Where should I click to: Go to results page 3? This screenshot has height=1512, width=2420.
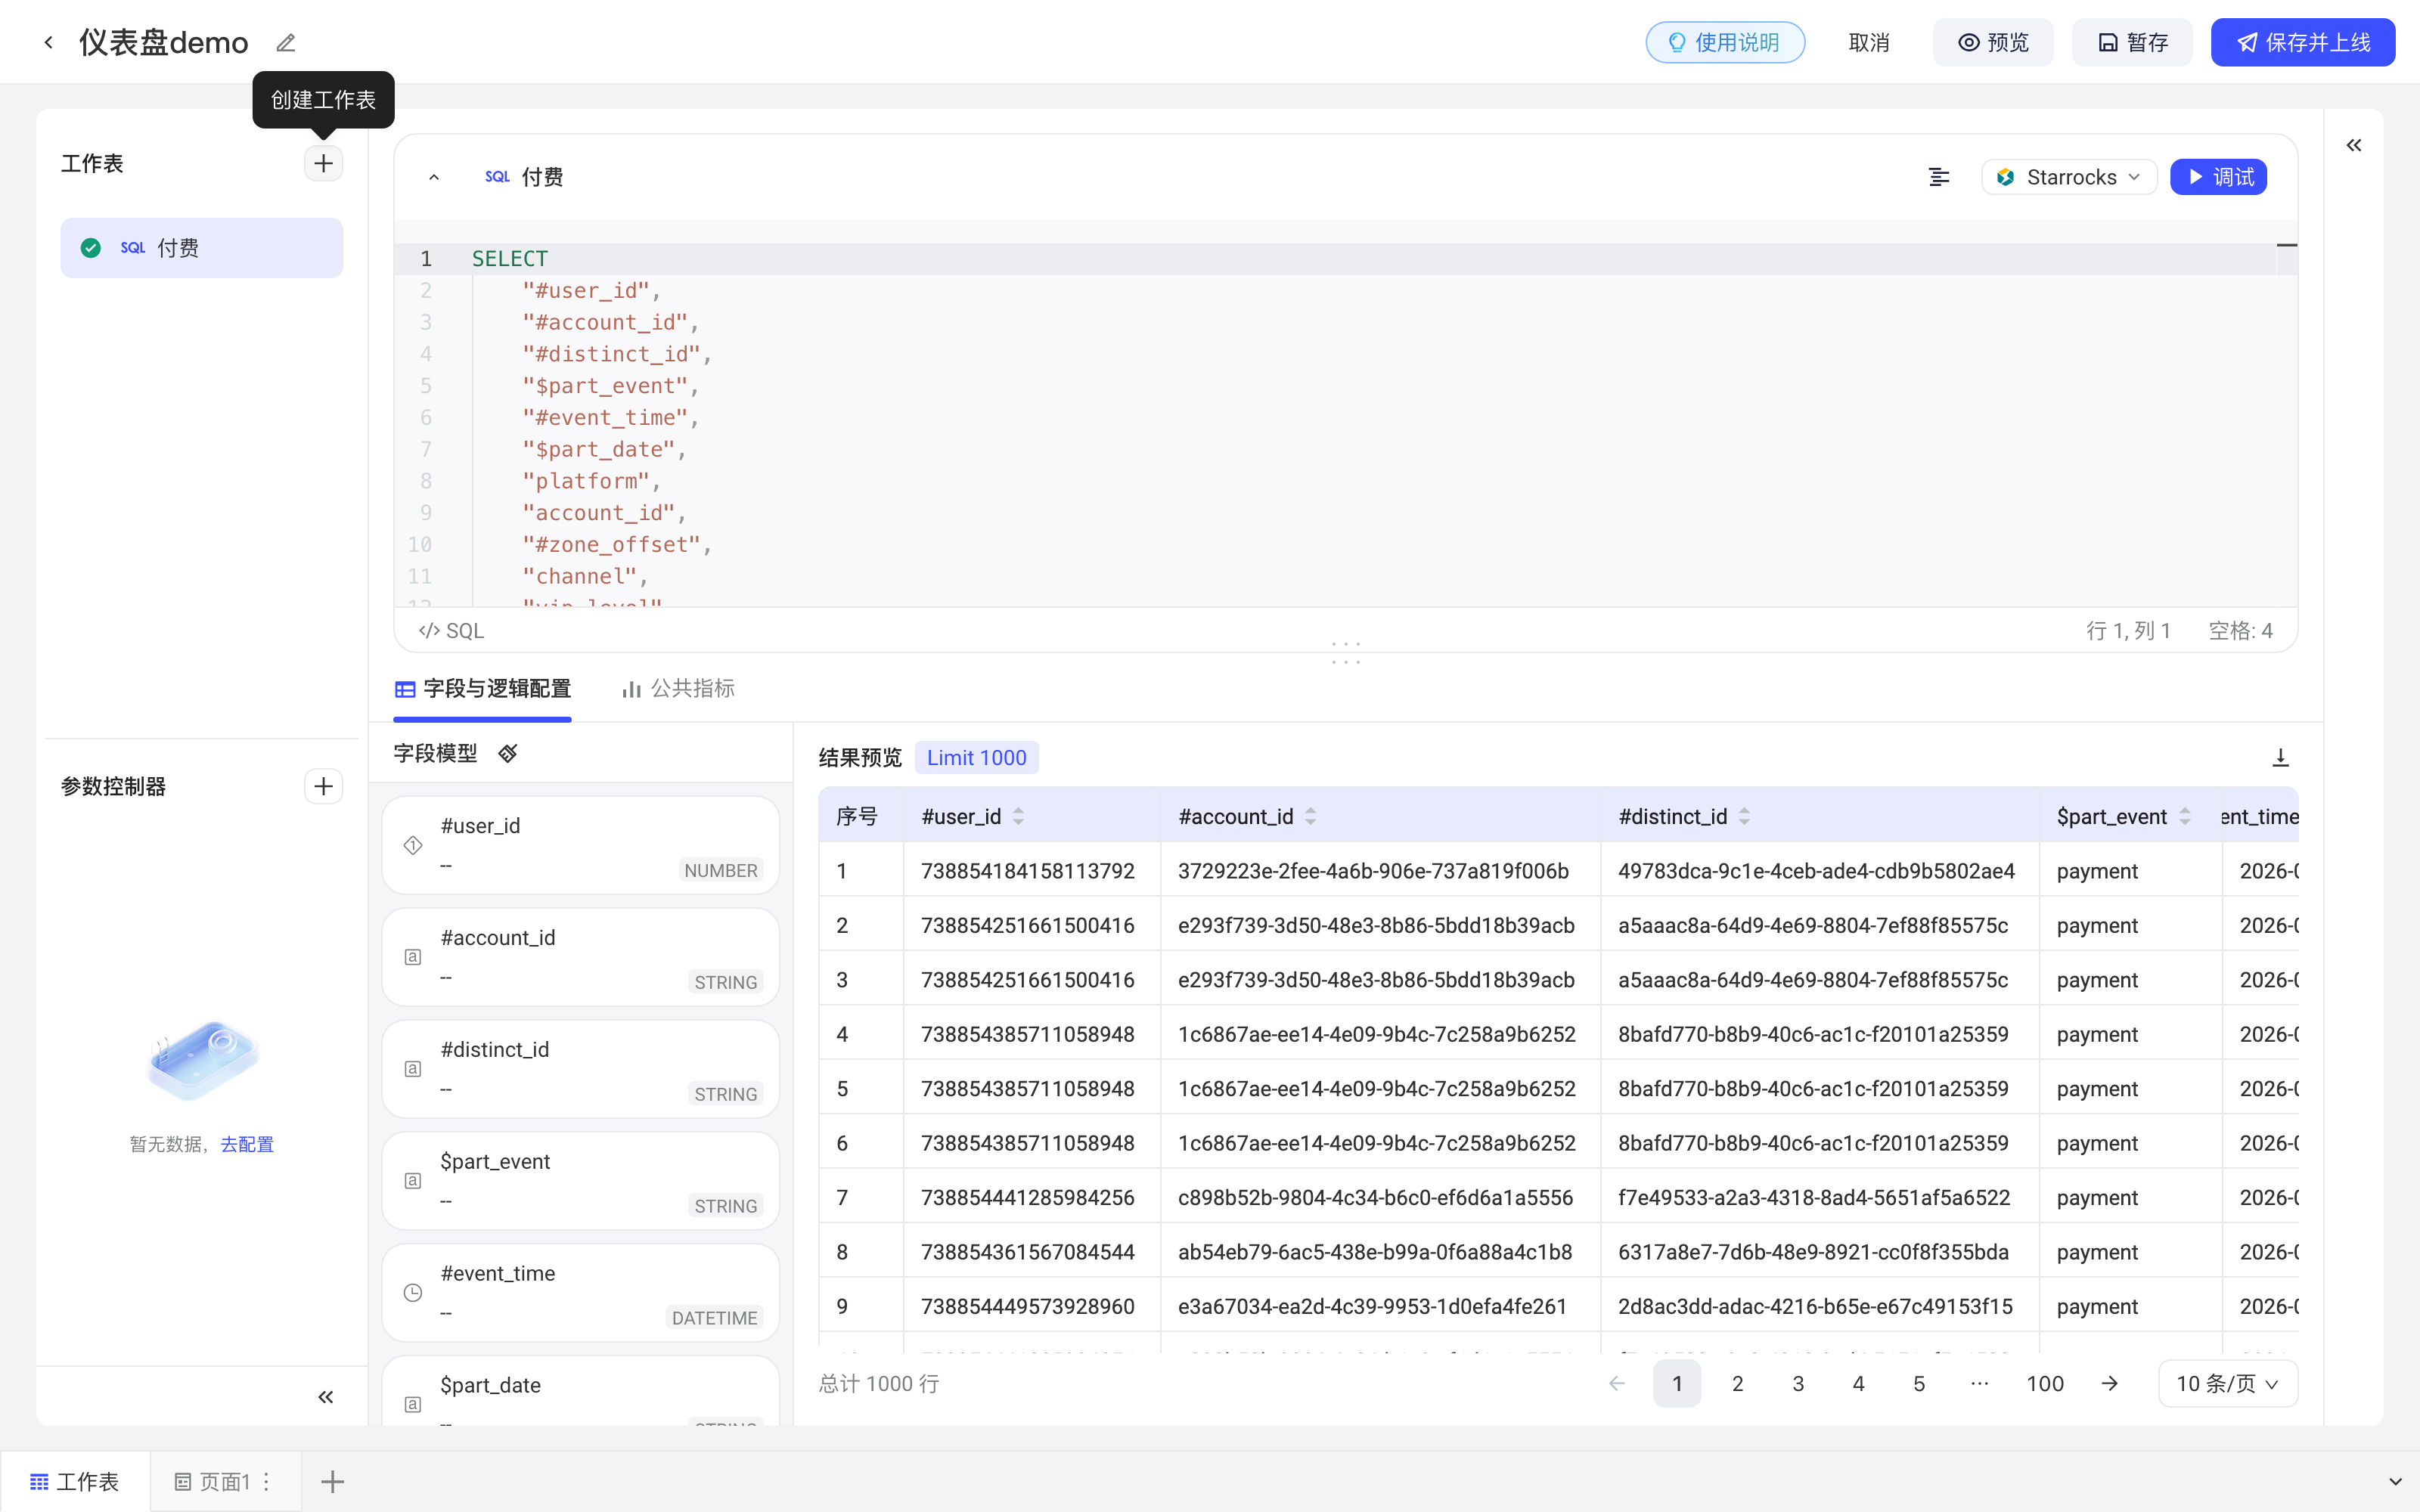pos(1798,1383)
